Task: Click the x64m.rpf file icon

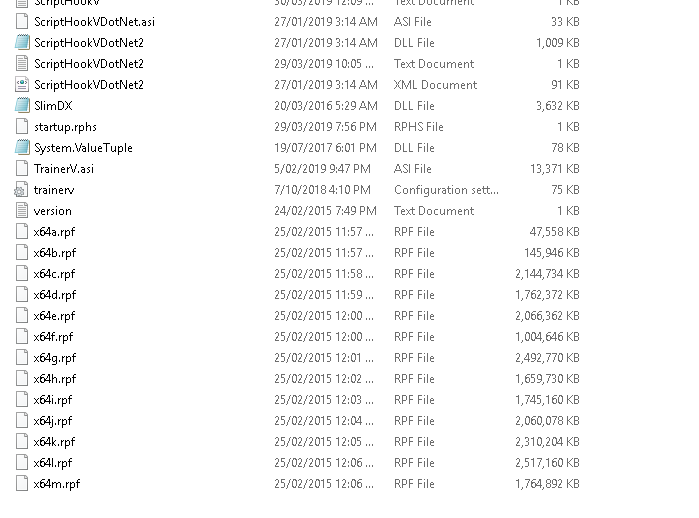Action: coord(22,484)
